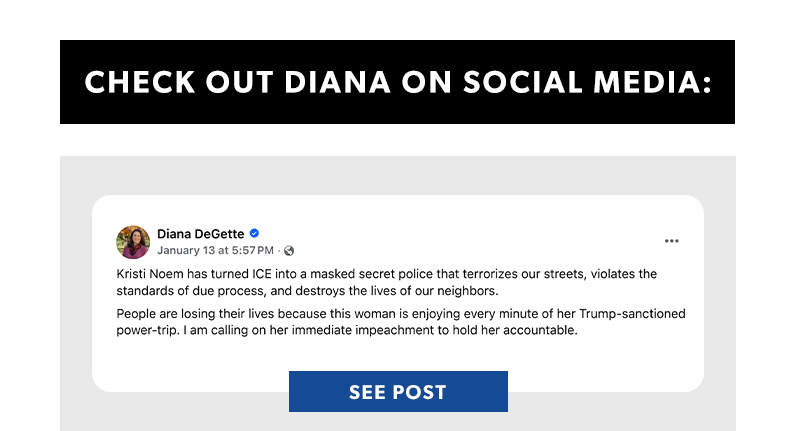Select the paragraph beginning "Kristi Noem has turned"

387,282
